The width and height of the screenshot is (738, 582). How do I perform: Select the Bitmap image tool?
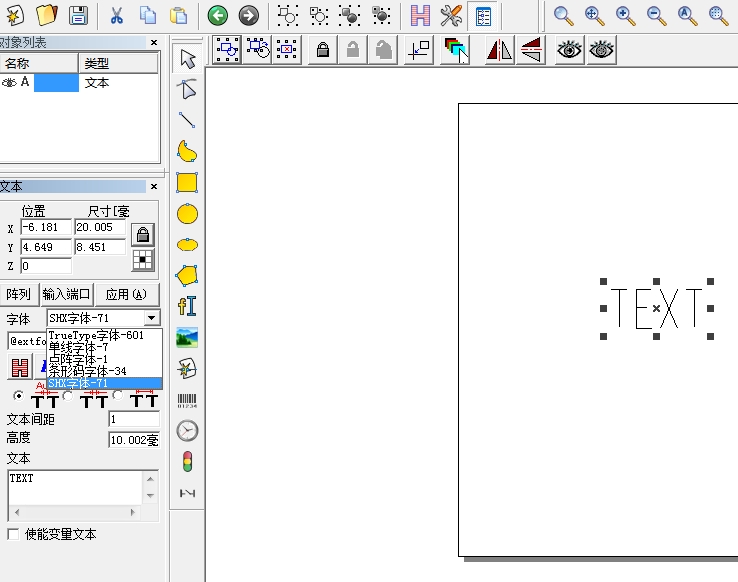coord(187,337)
